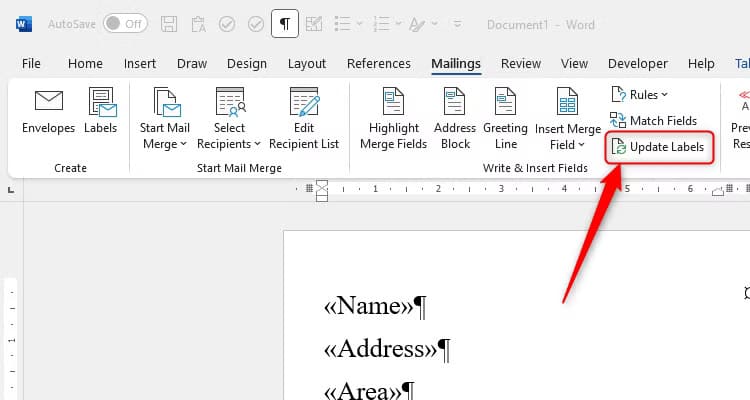
Task: Open the bullet list dropdown arrow
Action: click(x=359, y=23)
